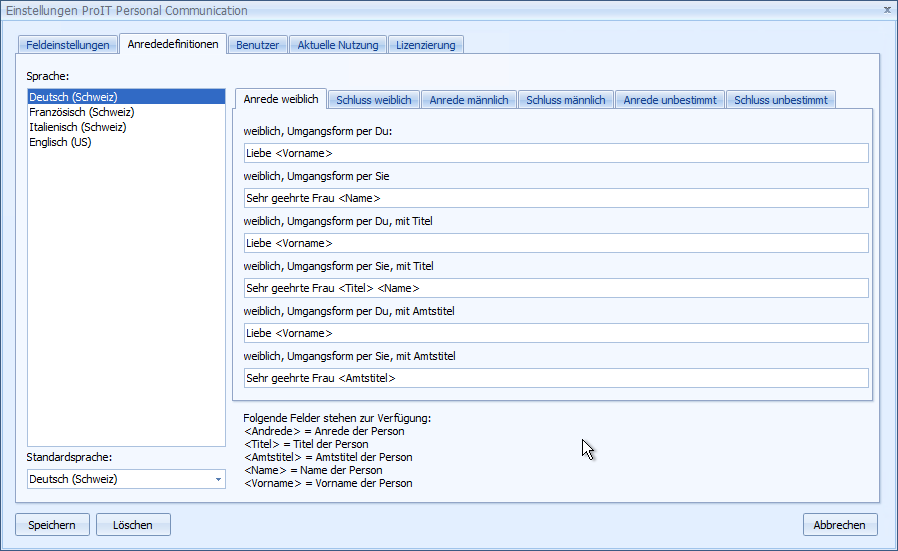The height and width of the screenshot is (551, 898).
Task: Select the Schluss unbestimmt tab
Action: coord(780,100)
